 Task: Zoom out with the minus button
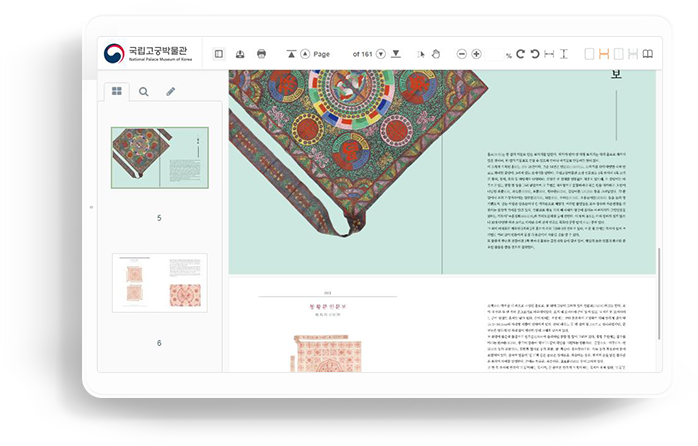(461, 53)
